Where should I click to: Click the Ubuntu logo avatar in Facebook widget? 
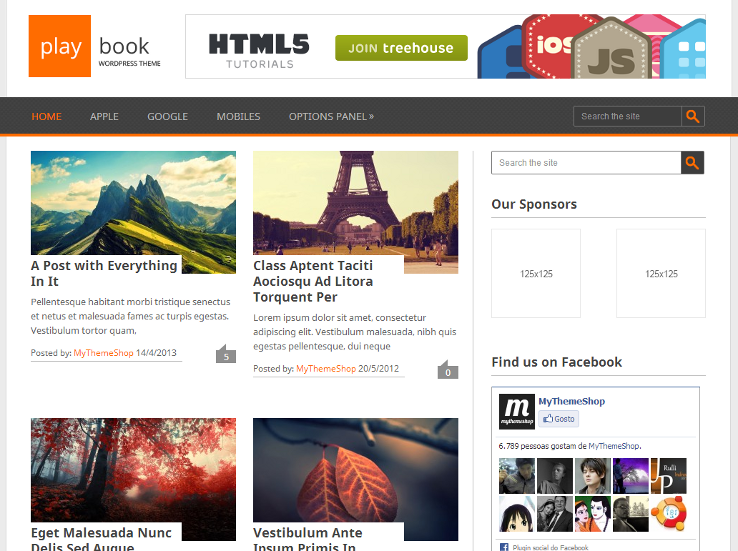coord(668,514)
